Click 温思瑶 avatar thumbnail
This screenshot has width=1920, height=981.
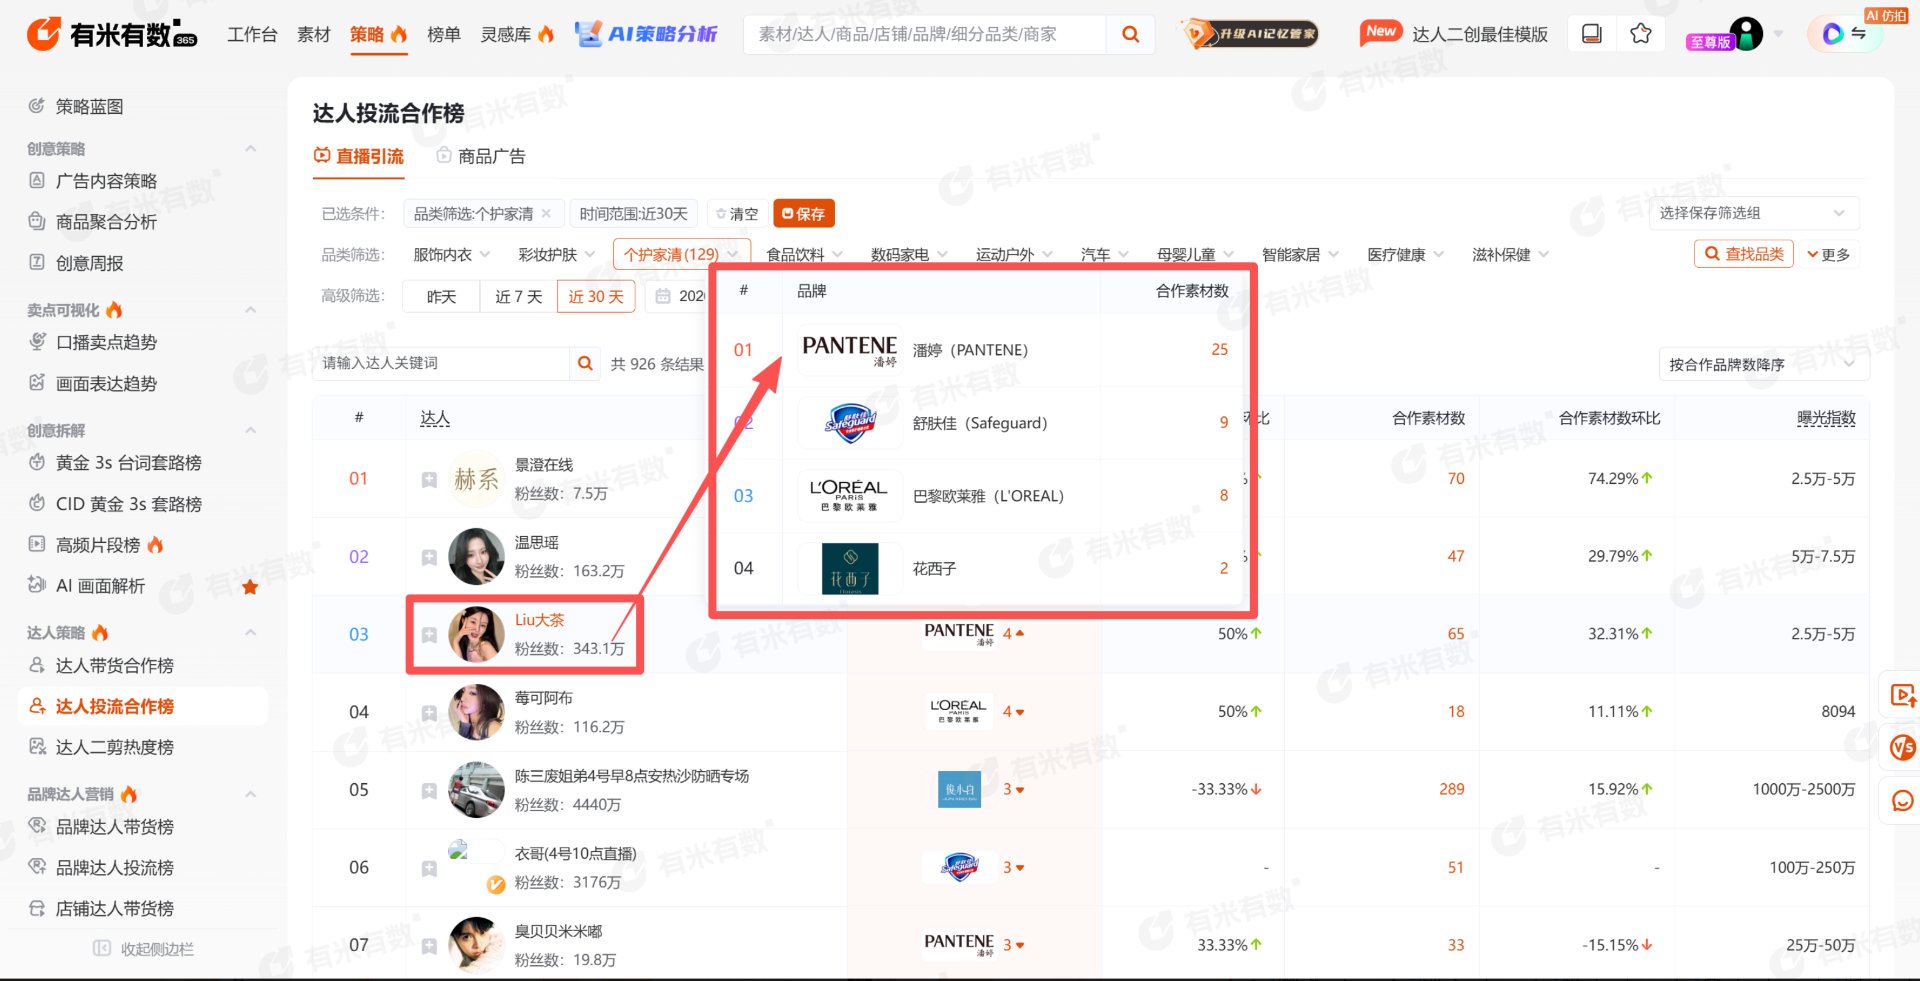coord(476,557)
